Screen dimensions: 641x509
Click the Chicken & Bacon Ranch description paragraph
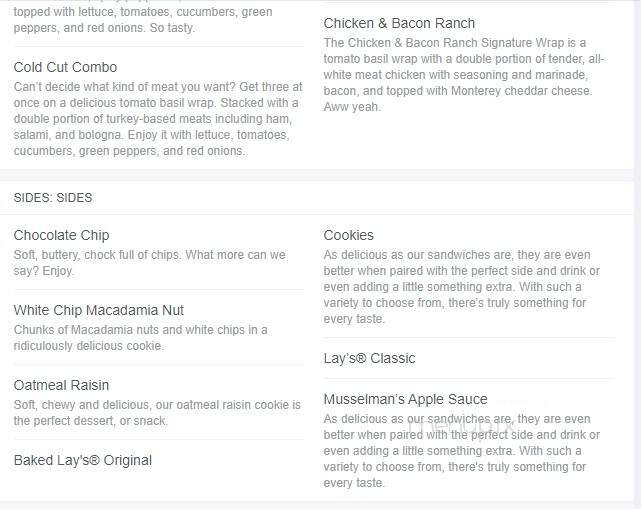point(458,75)
